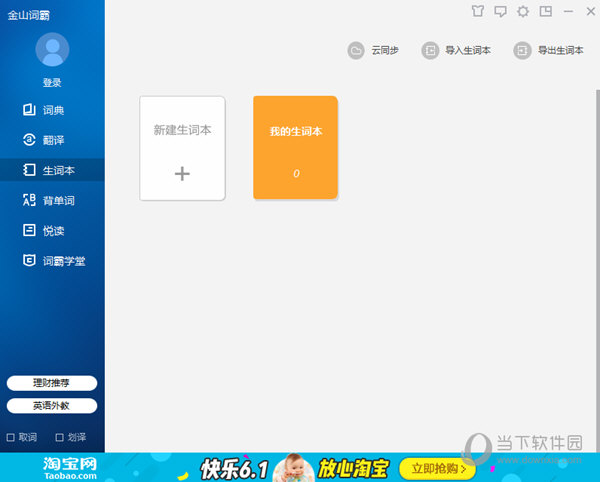Minimize the 金山词霸 window

pyautogui.click(x=568, y=11)
